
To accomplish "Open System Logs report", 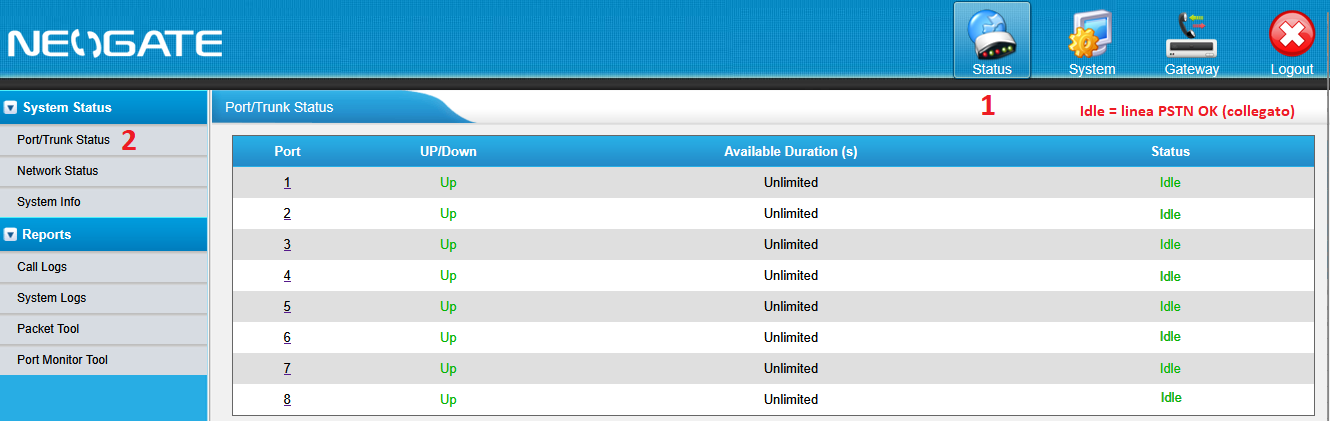I will tap(51, 298).
